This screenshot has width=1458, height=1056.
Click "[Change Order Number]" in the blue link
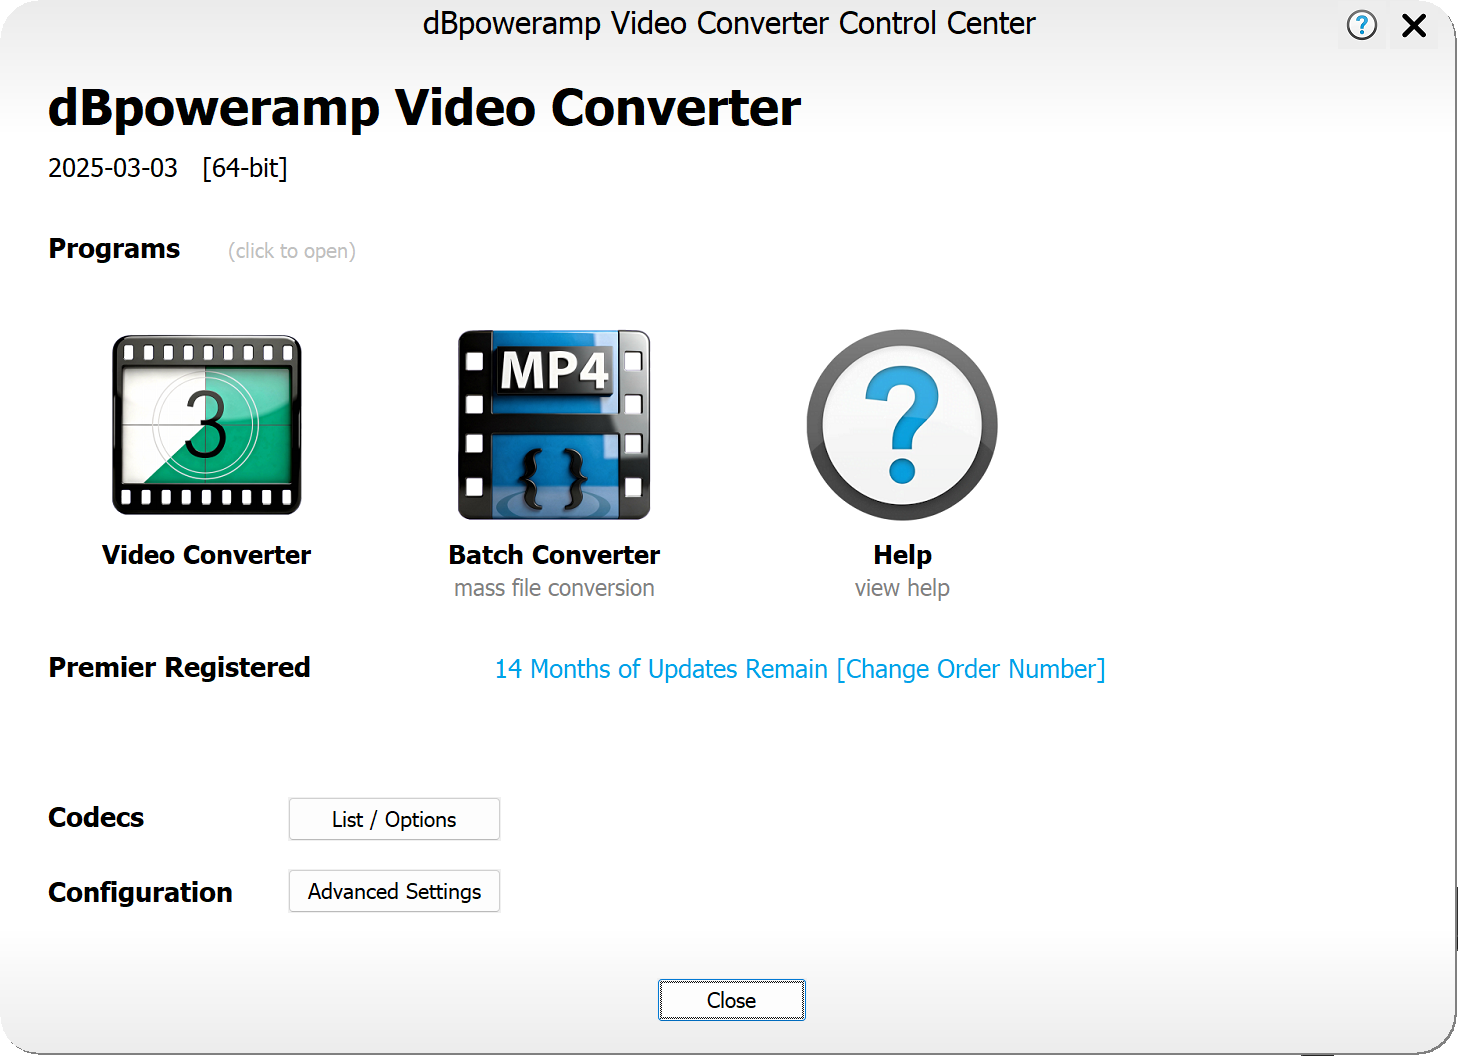click(971, 669)
